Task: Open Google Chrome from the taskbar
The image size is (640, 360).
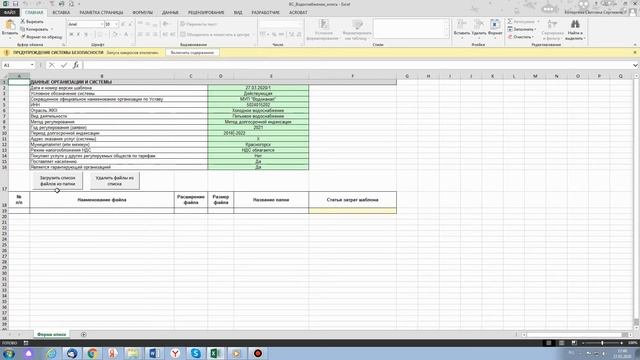Action: [x=92, y=353]
